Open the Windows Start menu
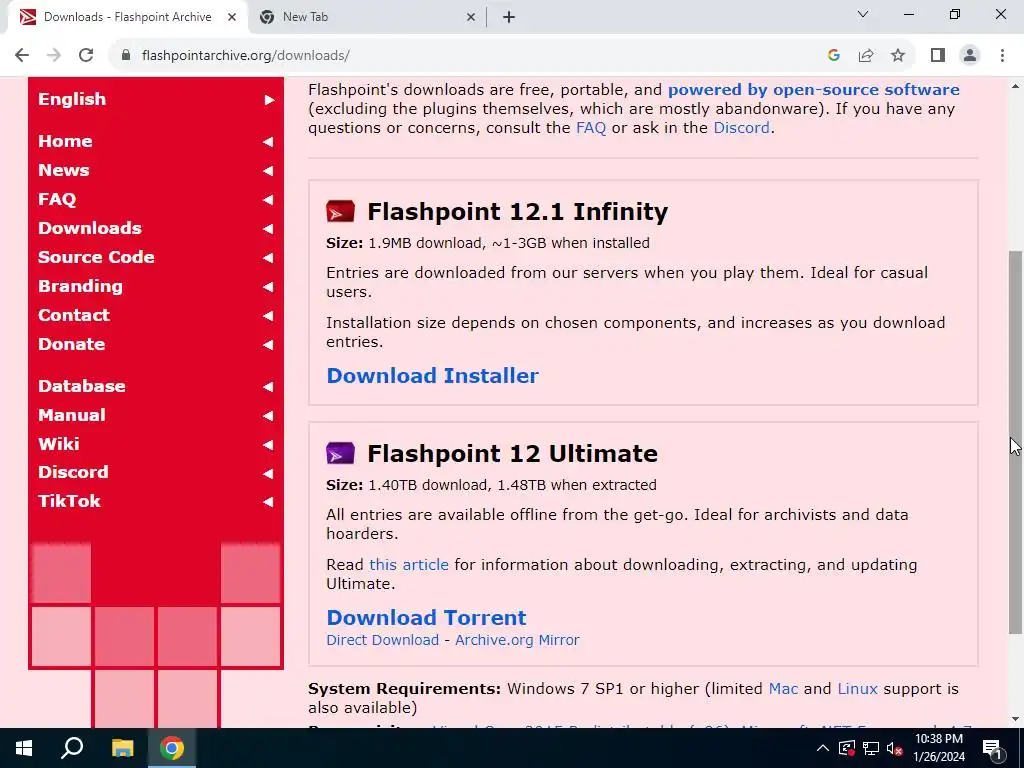 (24, 748)
